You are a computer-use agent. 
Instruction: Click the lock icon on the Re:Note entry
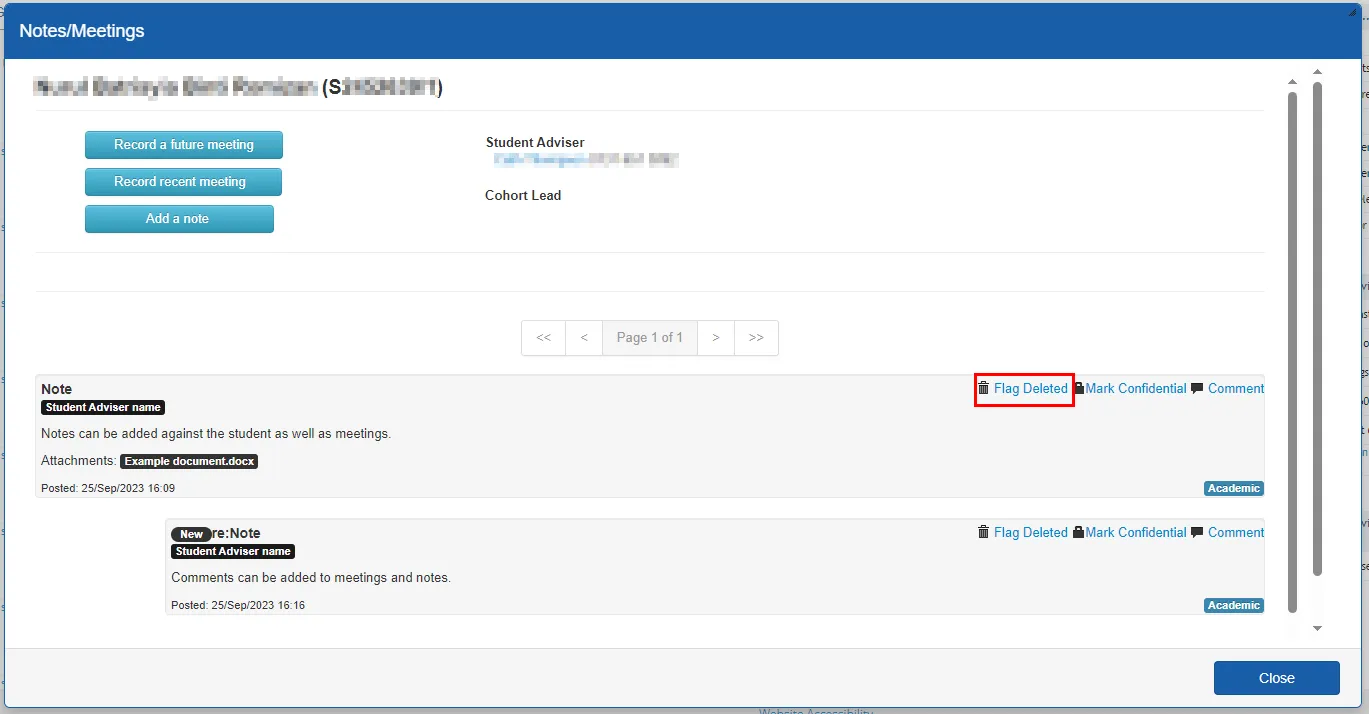pos(1078,532)
